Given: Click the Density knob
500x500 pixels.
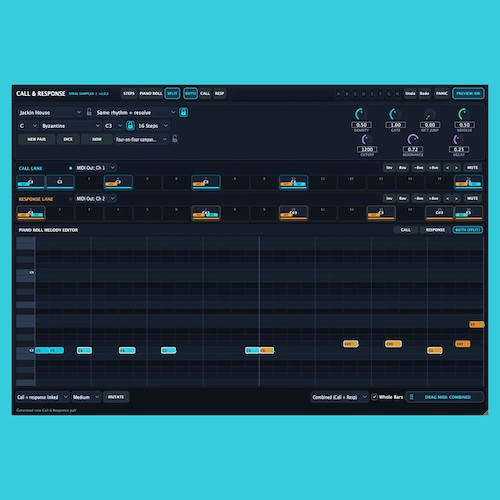Looking at the screenshot, I should coord(361,114).
